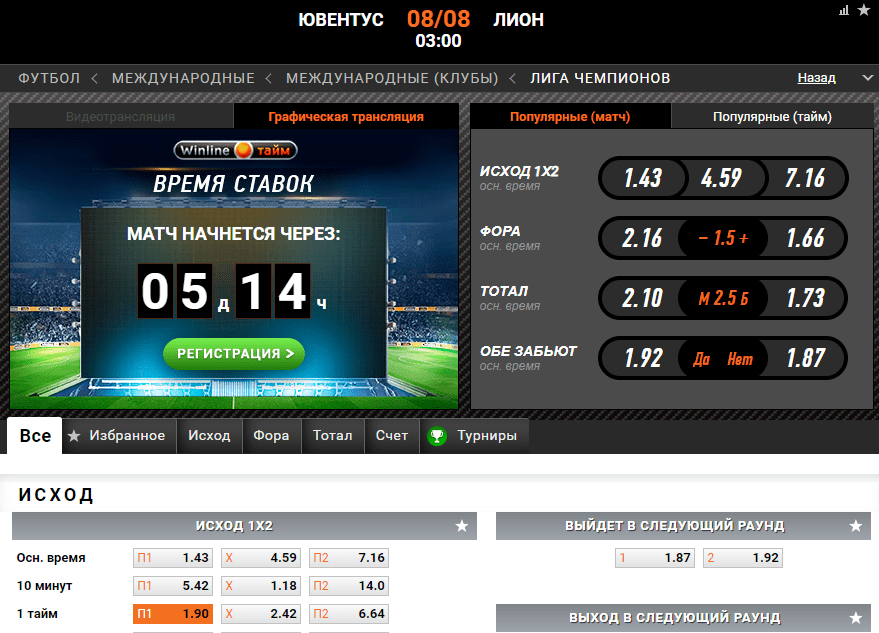
Task: Filter markets by Фора tab
Action: pyautogui.click(x=271, y=436)
